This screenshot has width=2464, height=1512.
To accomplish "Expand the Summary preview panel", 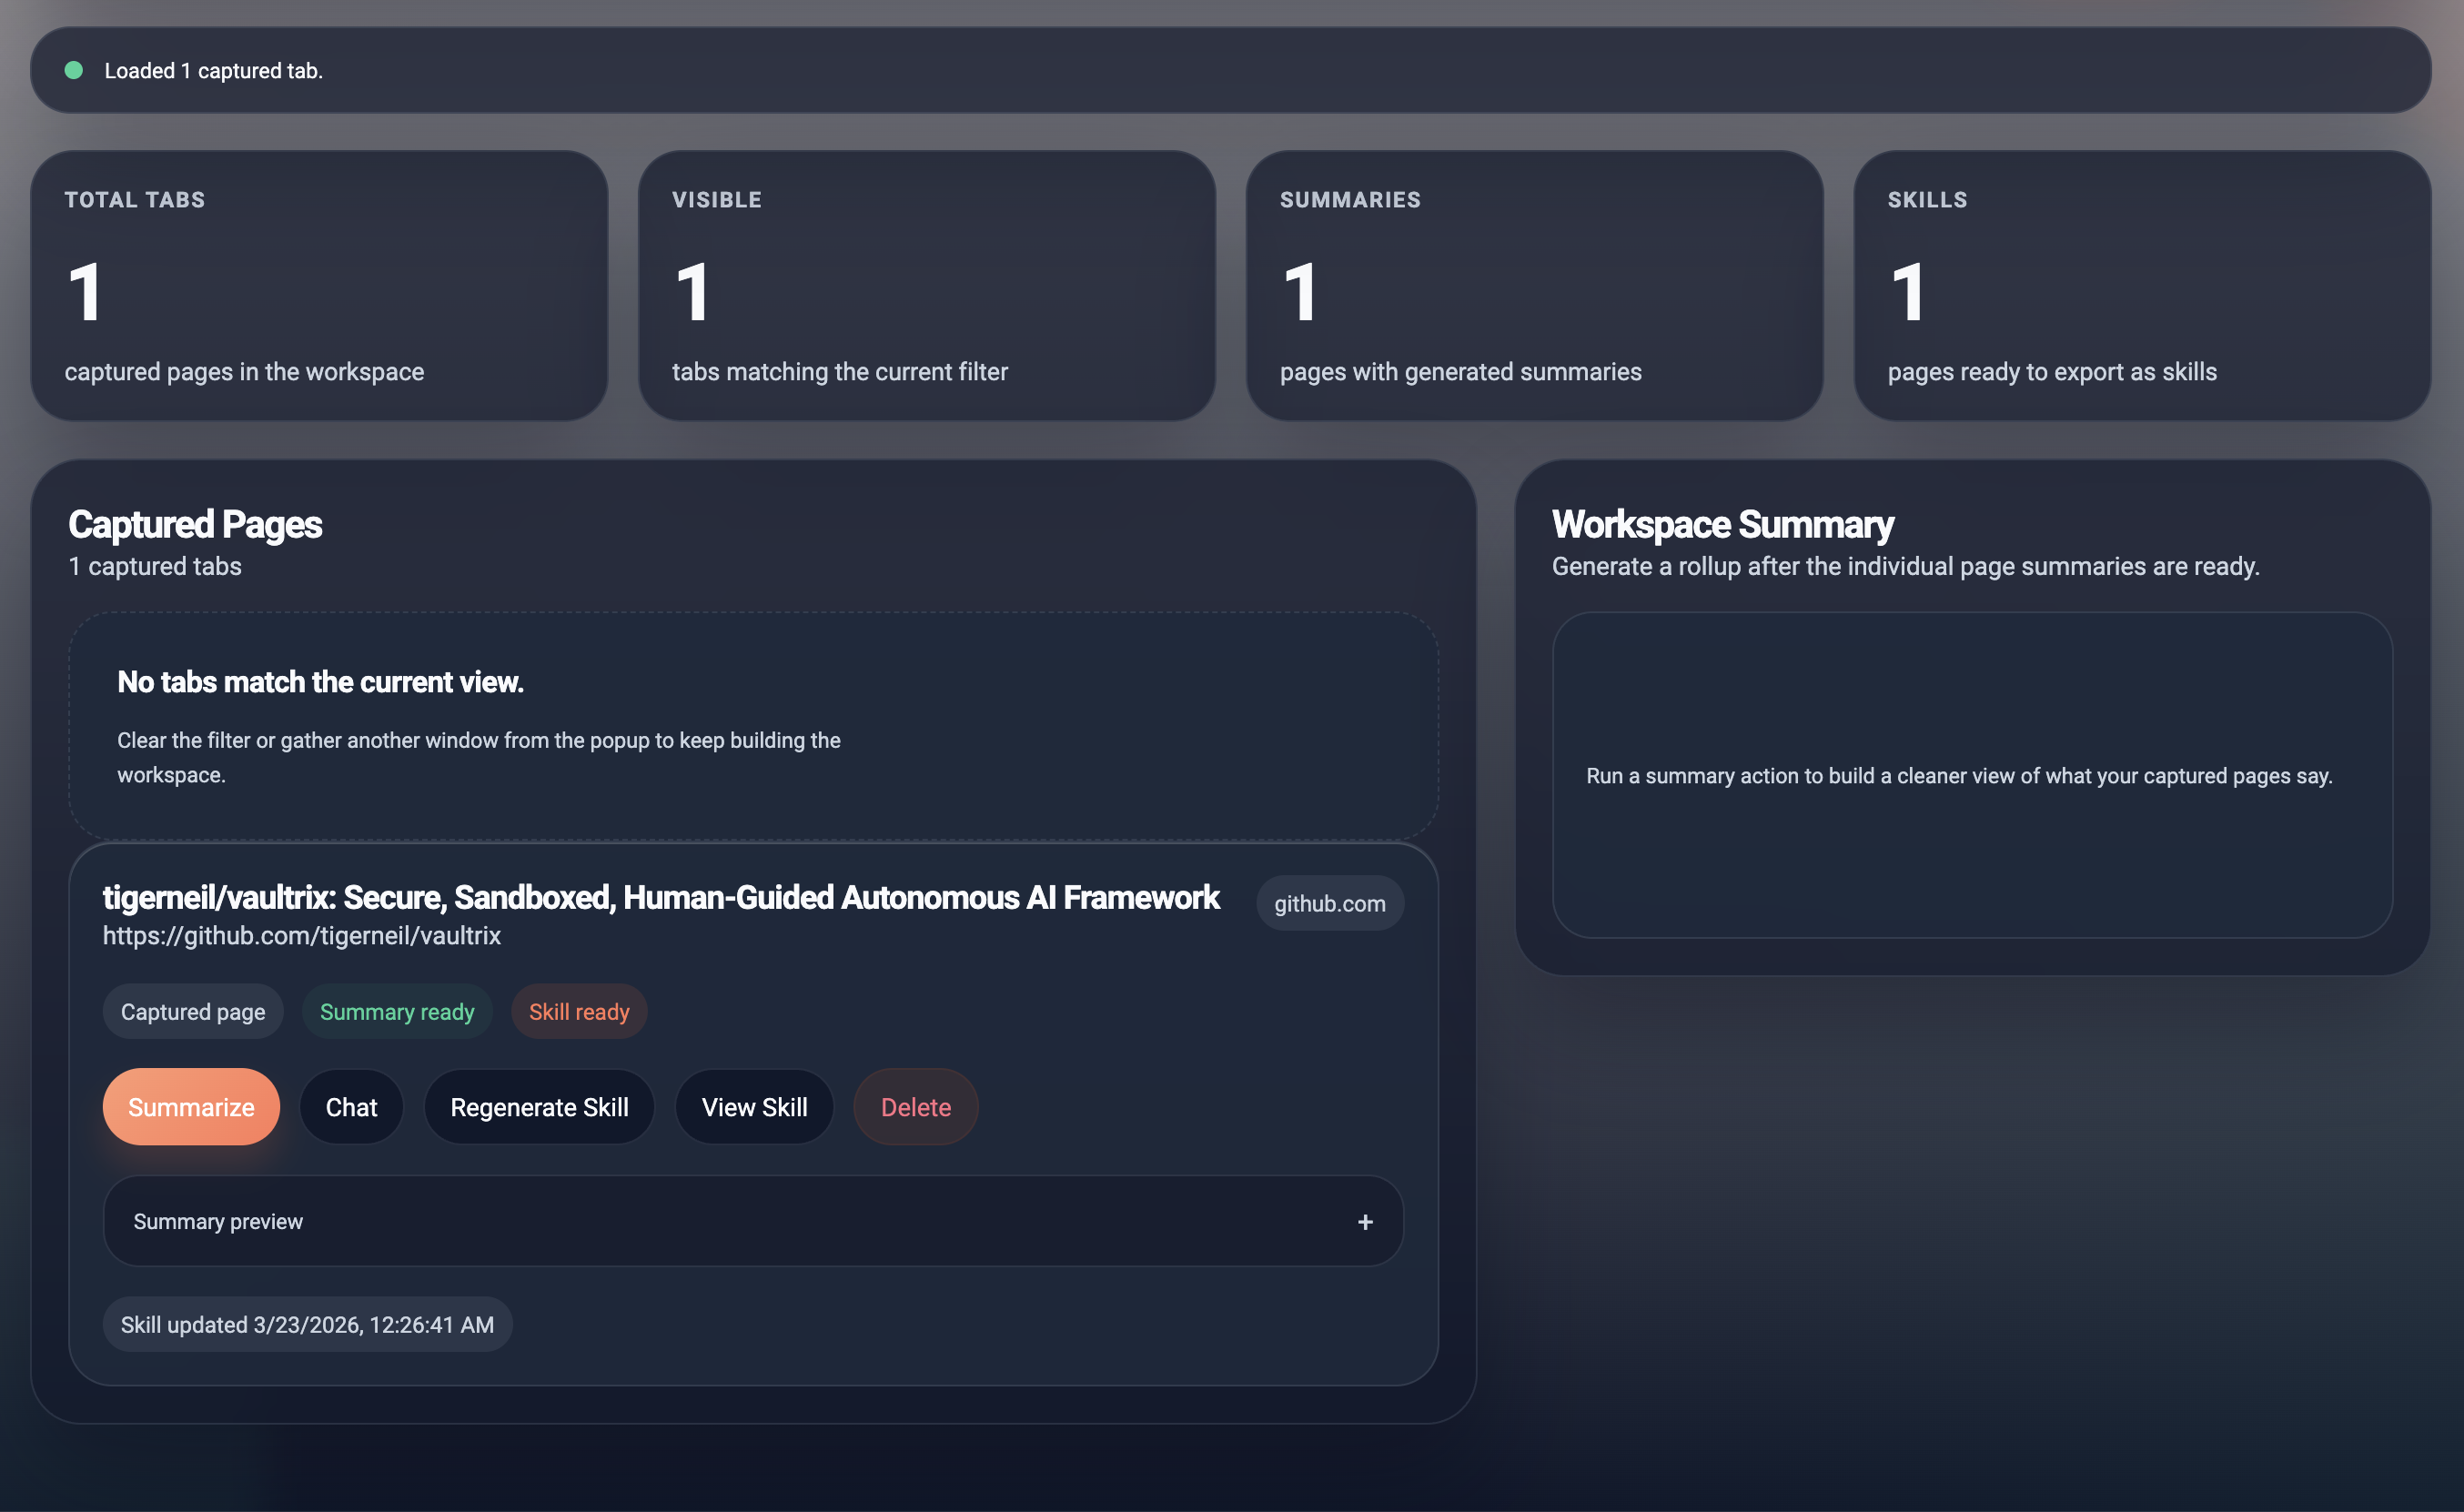I will 753,1220.
